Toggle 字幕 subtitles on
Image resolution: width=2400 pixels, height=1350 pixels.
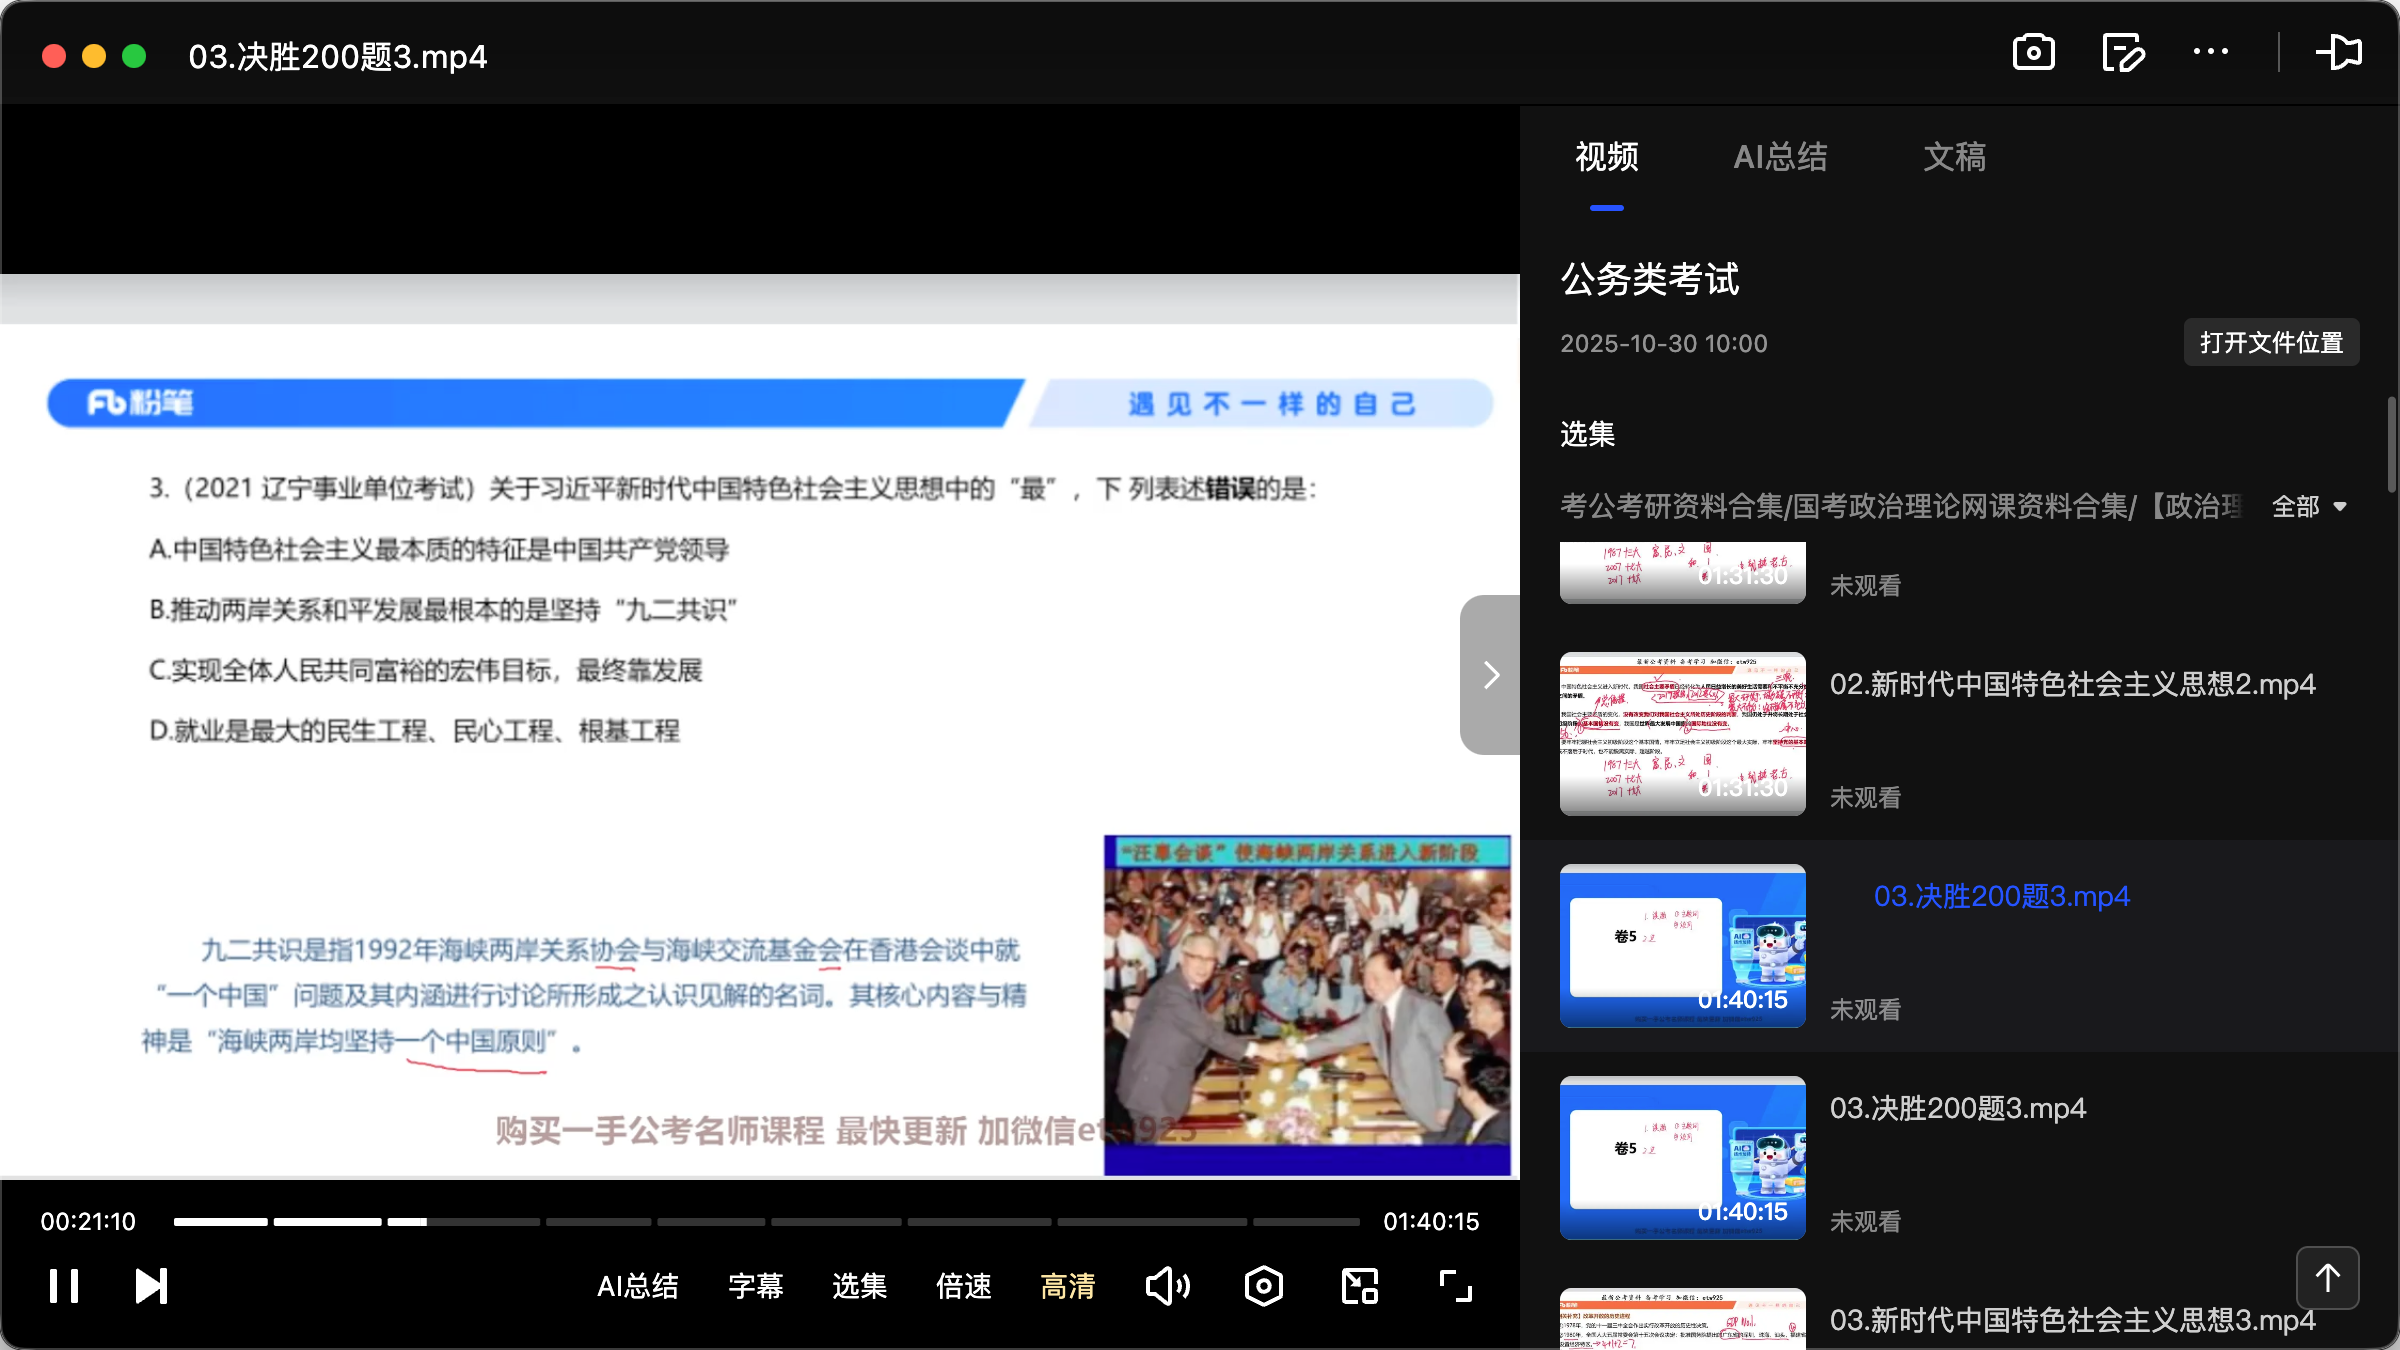coord(756,1287)
